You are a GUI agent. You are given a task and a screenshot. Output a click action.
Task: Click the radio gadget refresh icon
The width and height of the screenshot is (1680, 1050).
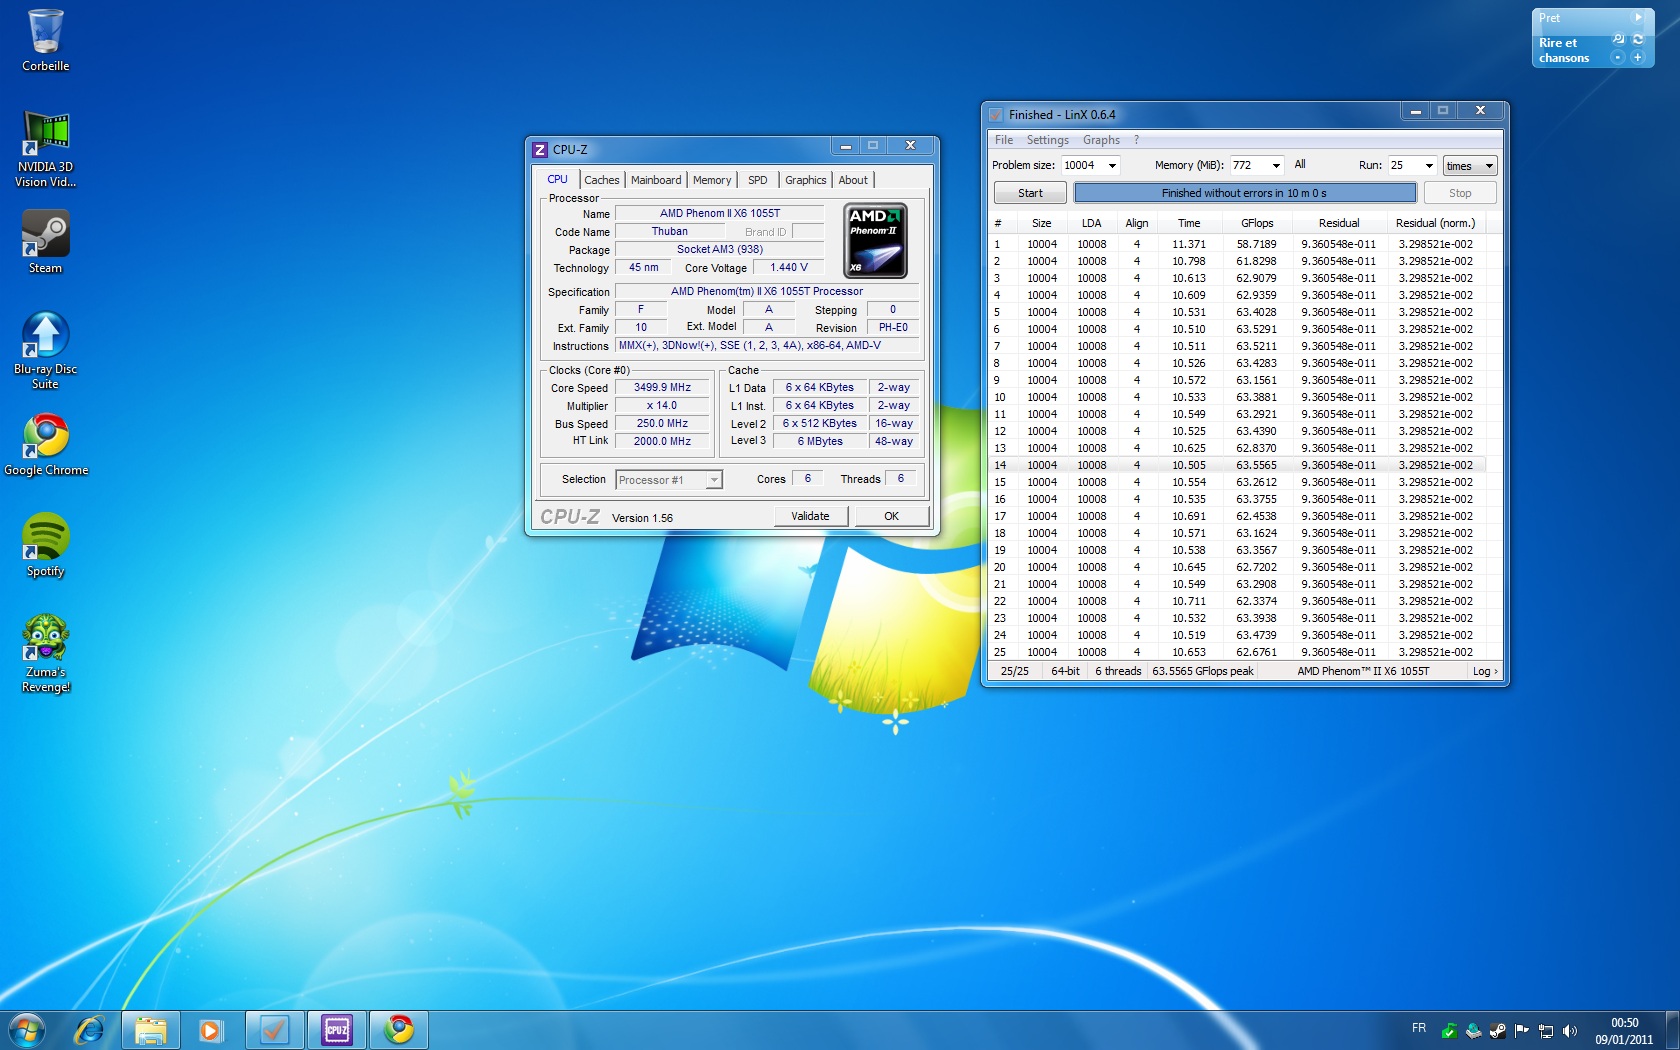[1638, 40]
